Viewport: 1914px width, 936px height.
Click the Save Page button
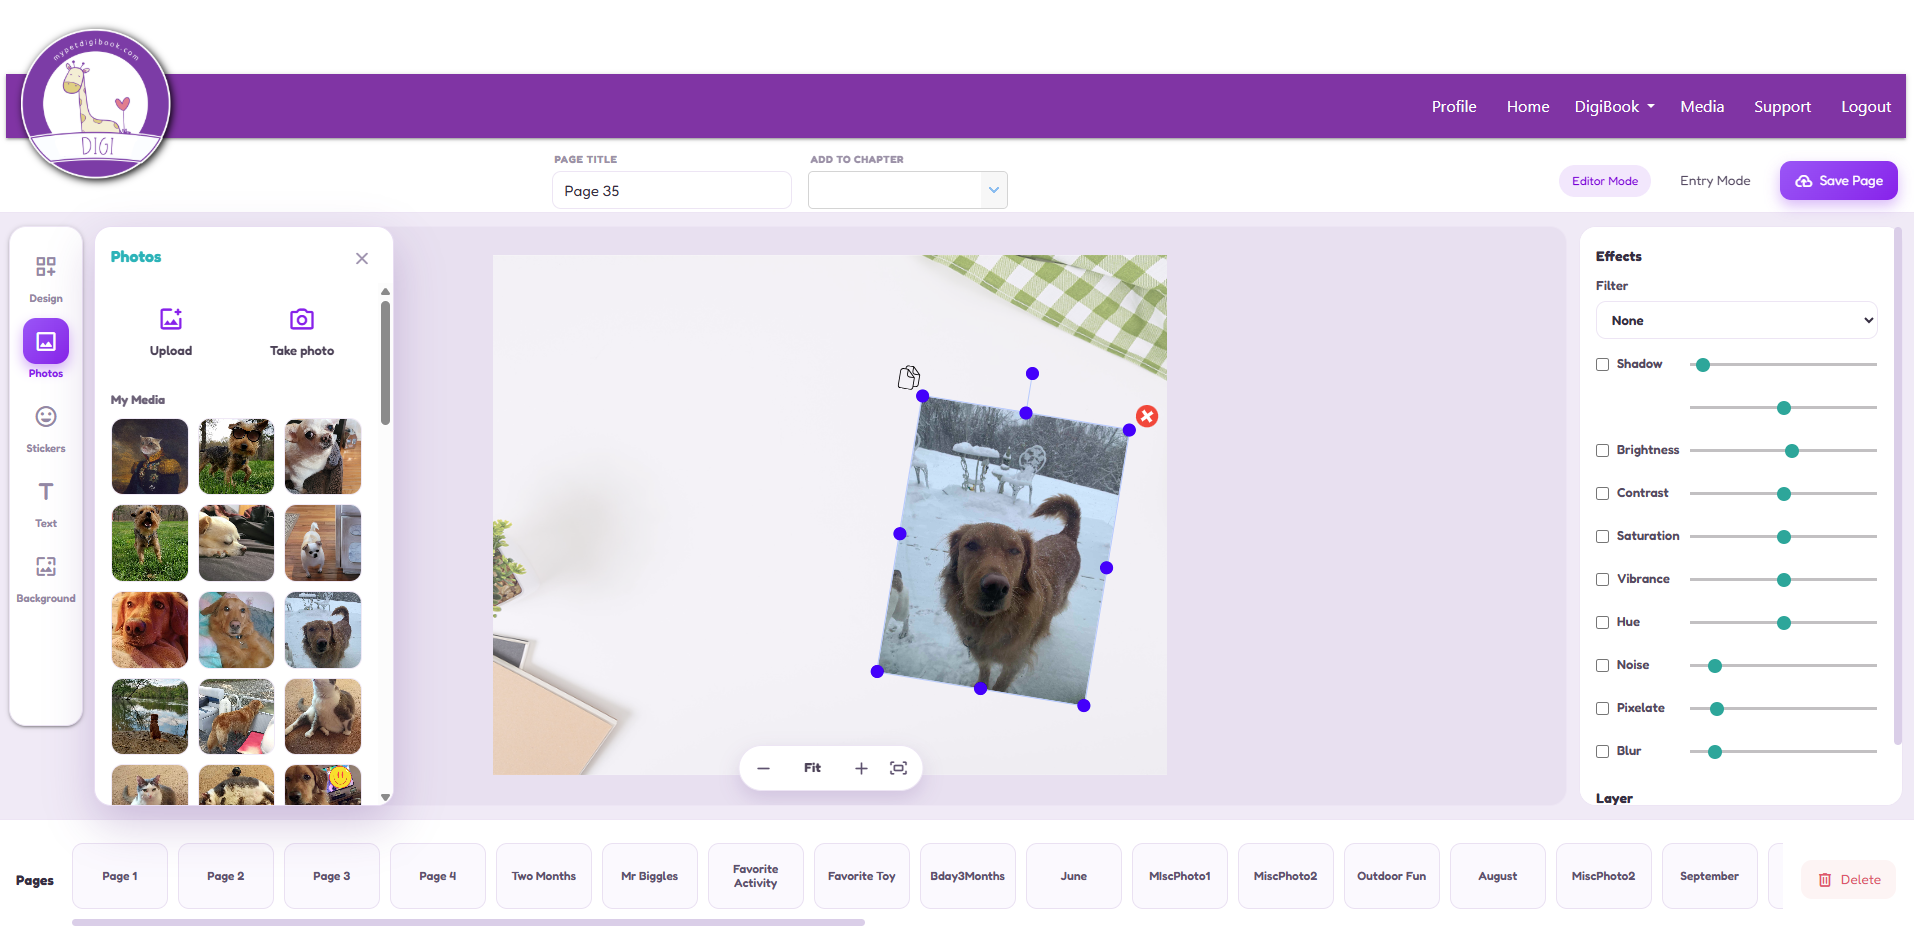tap(1839, 181)
